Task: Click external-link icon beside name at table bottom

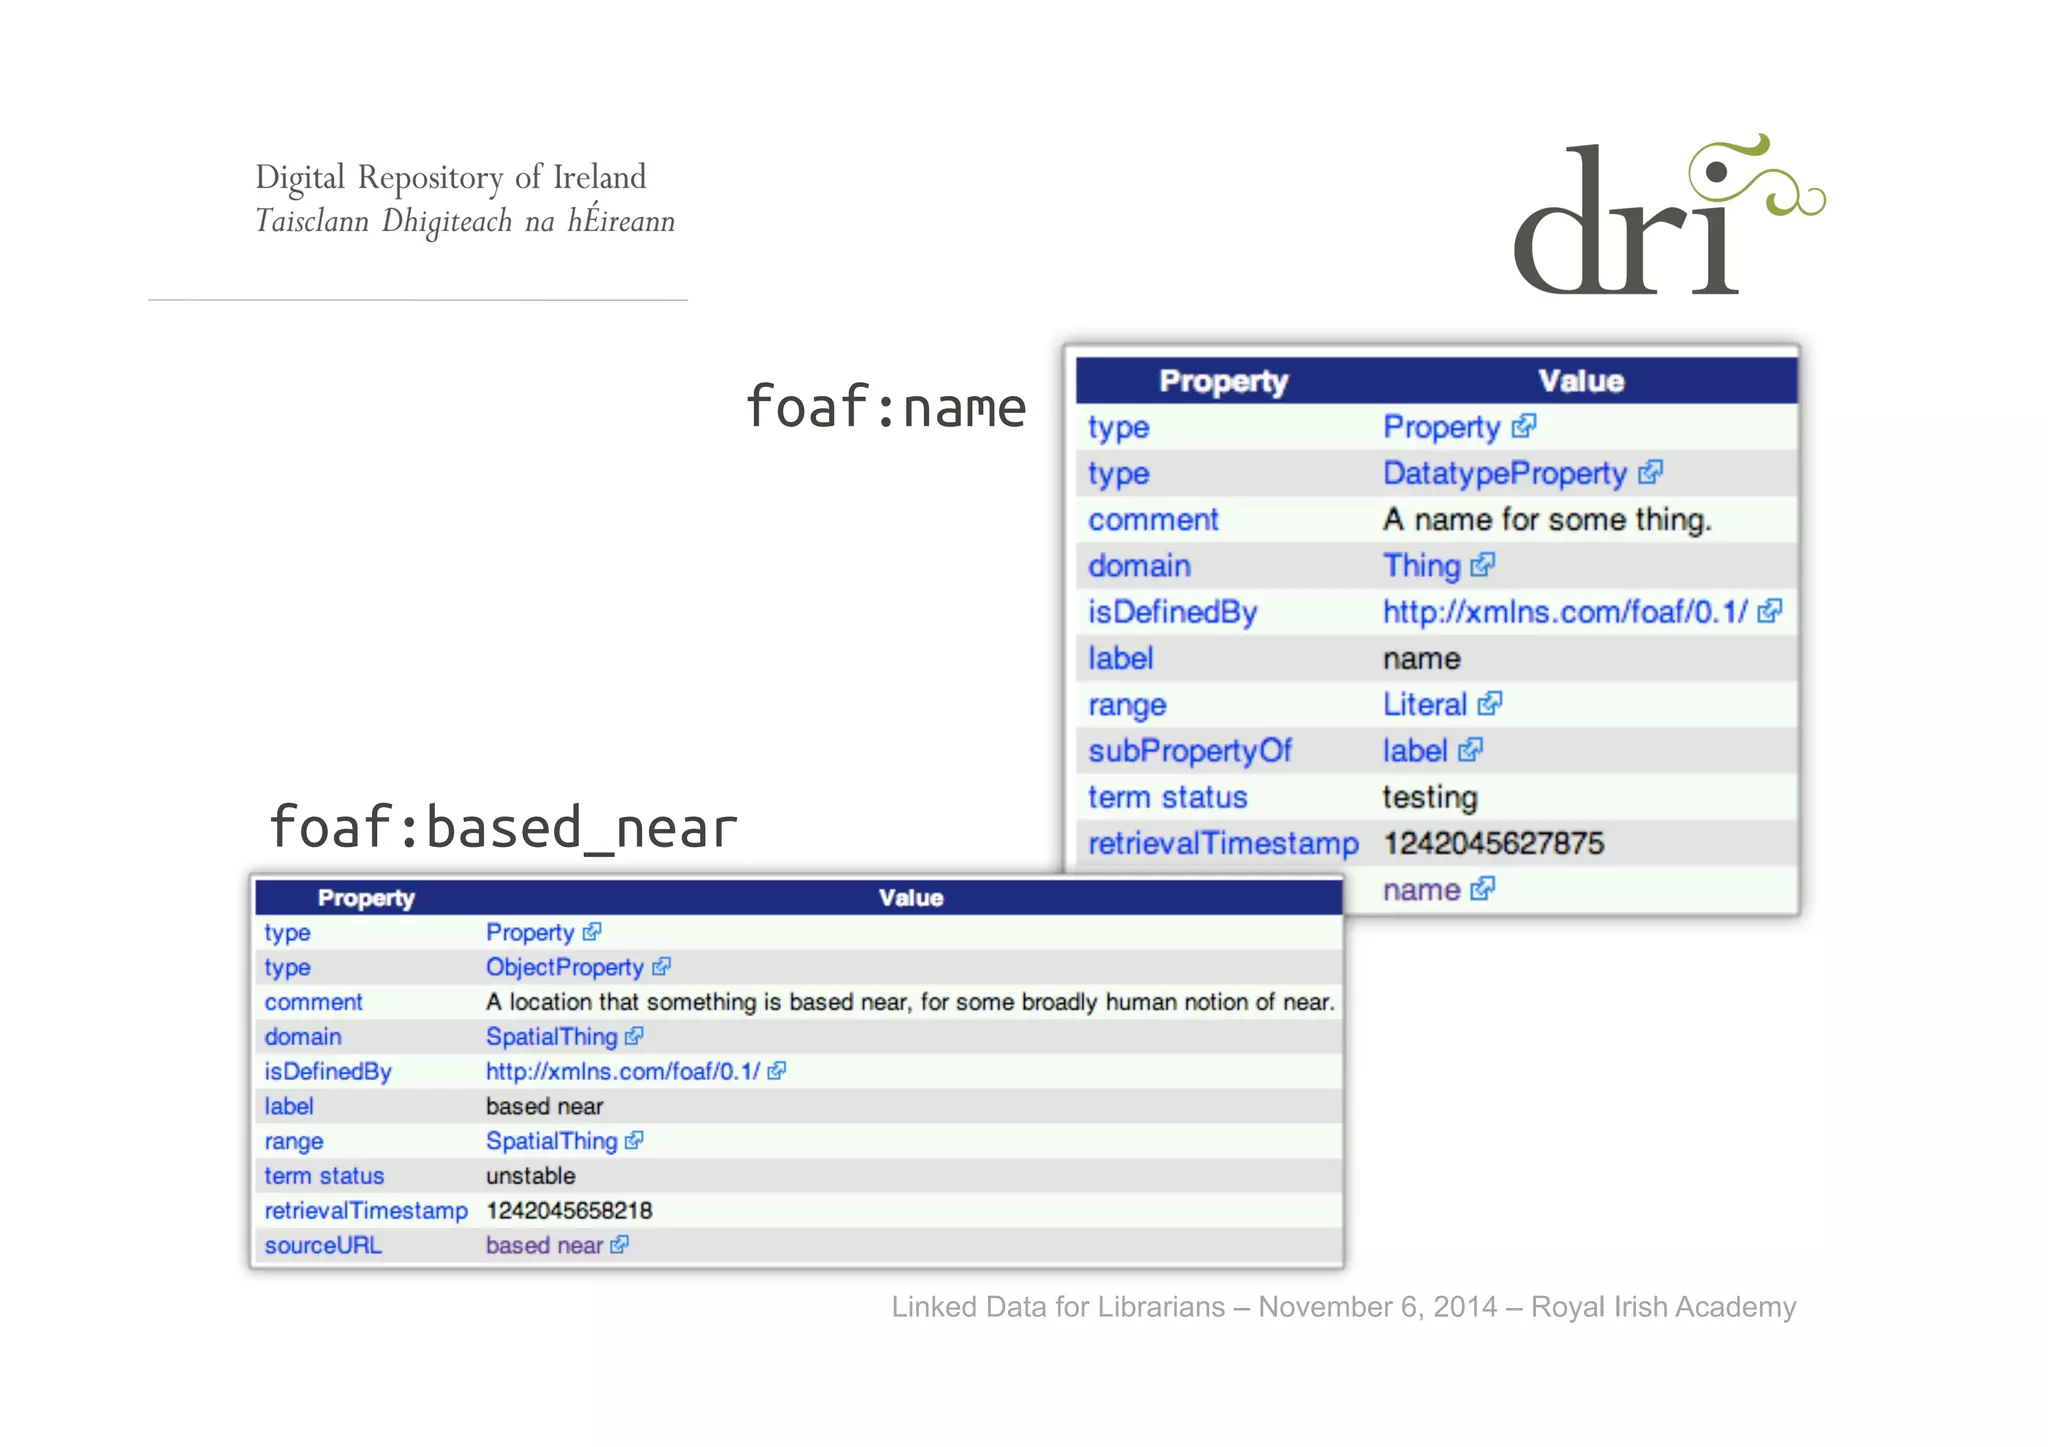Action: click(x=1483, y=889)
